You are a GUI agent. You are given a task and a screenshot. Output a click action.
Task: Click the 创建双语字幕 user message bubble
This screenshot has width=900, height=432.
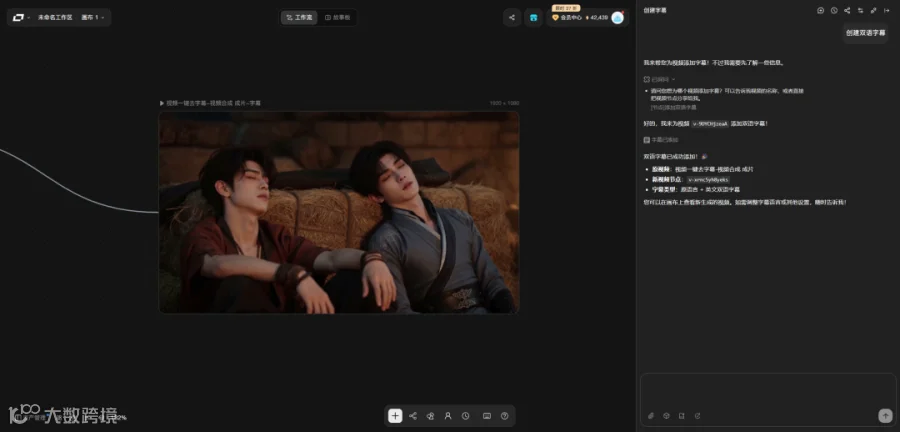click(866, 33)
